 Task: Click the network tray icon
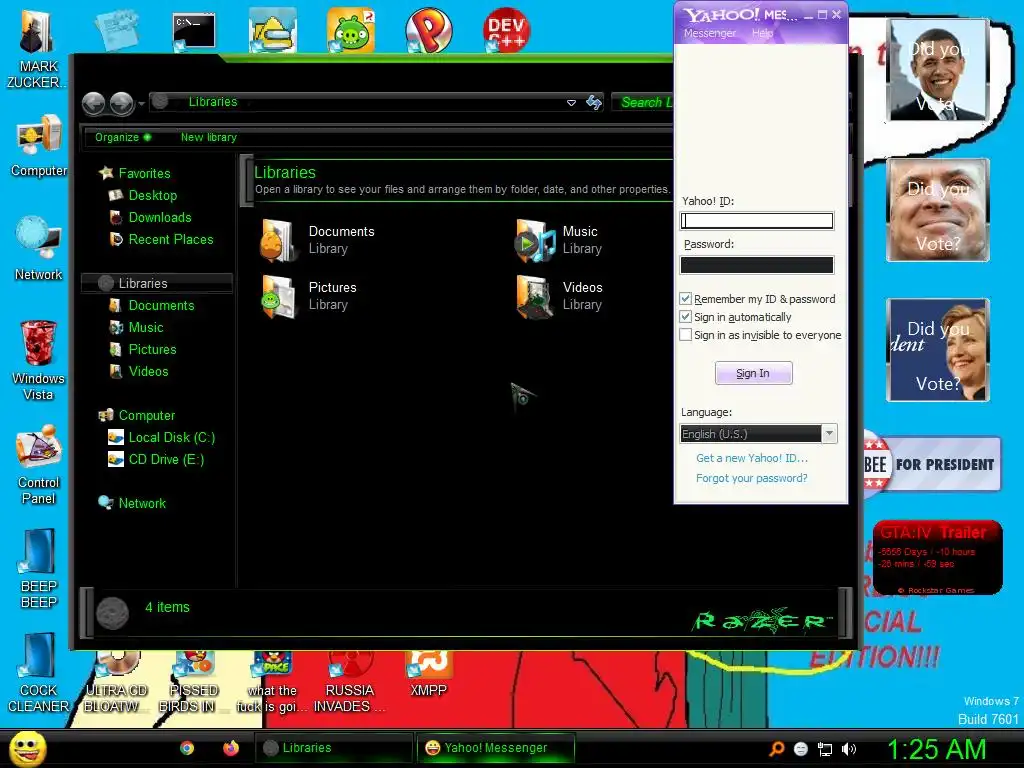(825, 749)
